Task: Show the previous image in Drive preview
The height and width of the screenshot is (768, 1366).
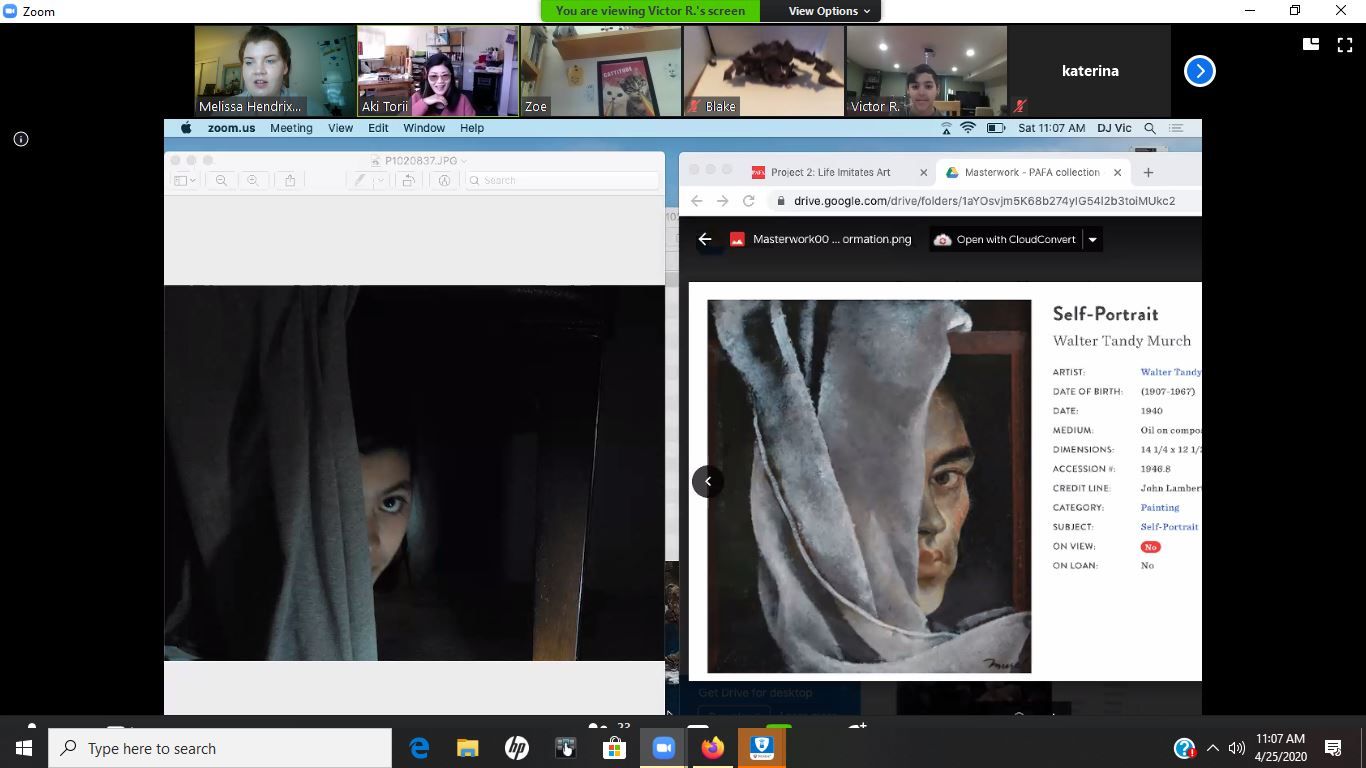Action: coord(708,481)
